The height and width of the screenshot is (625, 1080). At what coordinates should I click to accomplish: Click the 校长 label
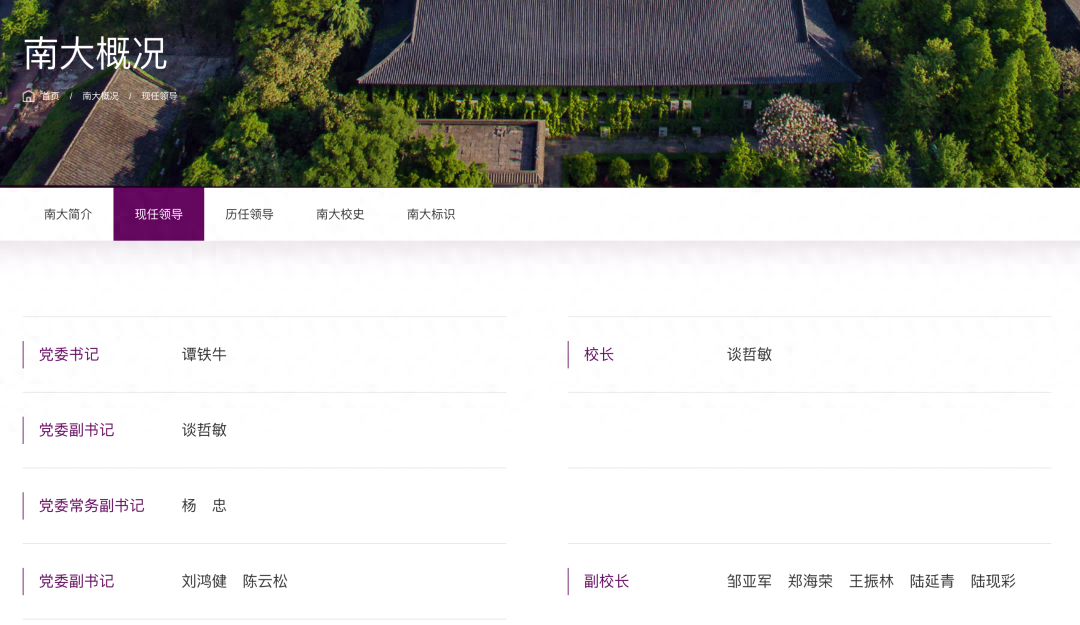pyautogui.click(x=599, y=354)
